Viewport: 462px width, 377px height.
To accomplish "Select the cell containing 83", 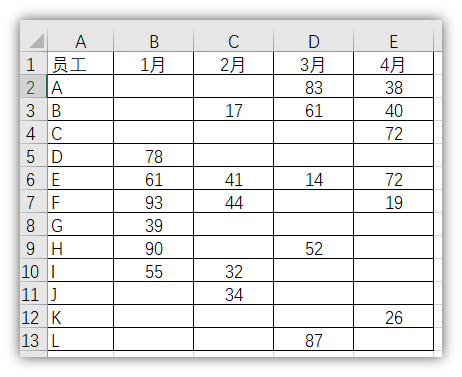I will [314, 86].
